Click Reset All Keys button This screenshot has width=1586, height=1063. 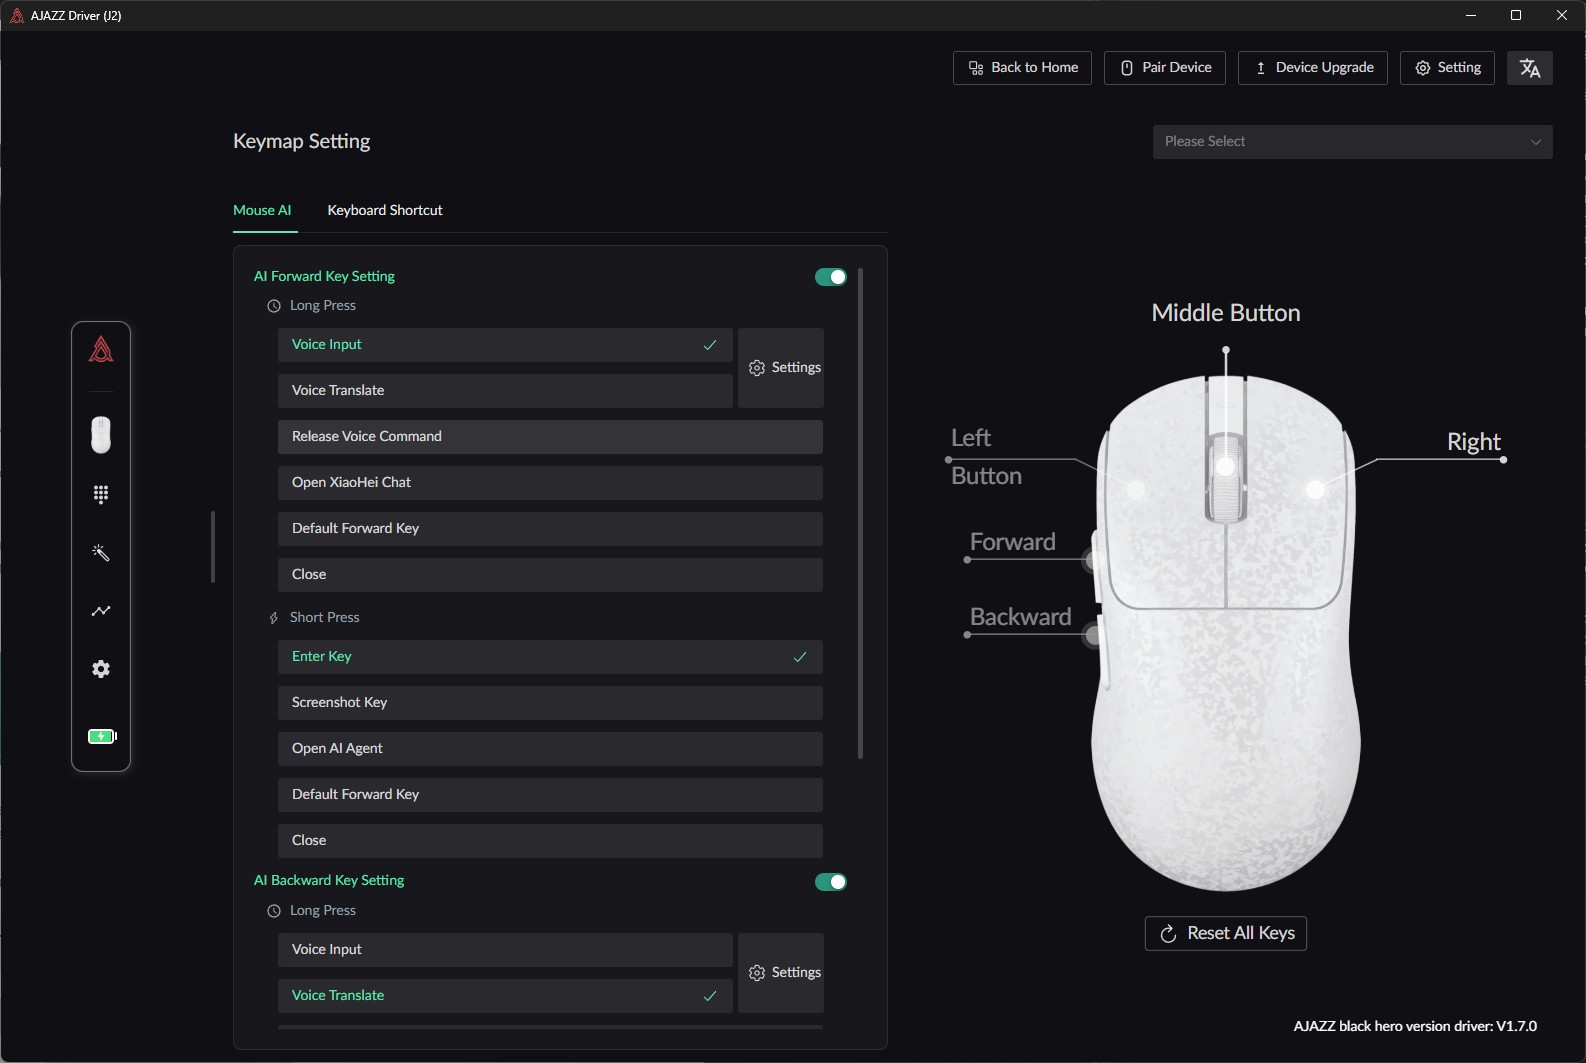1226,933
